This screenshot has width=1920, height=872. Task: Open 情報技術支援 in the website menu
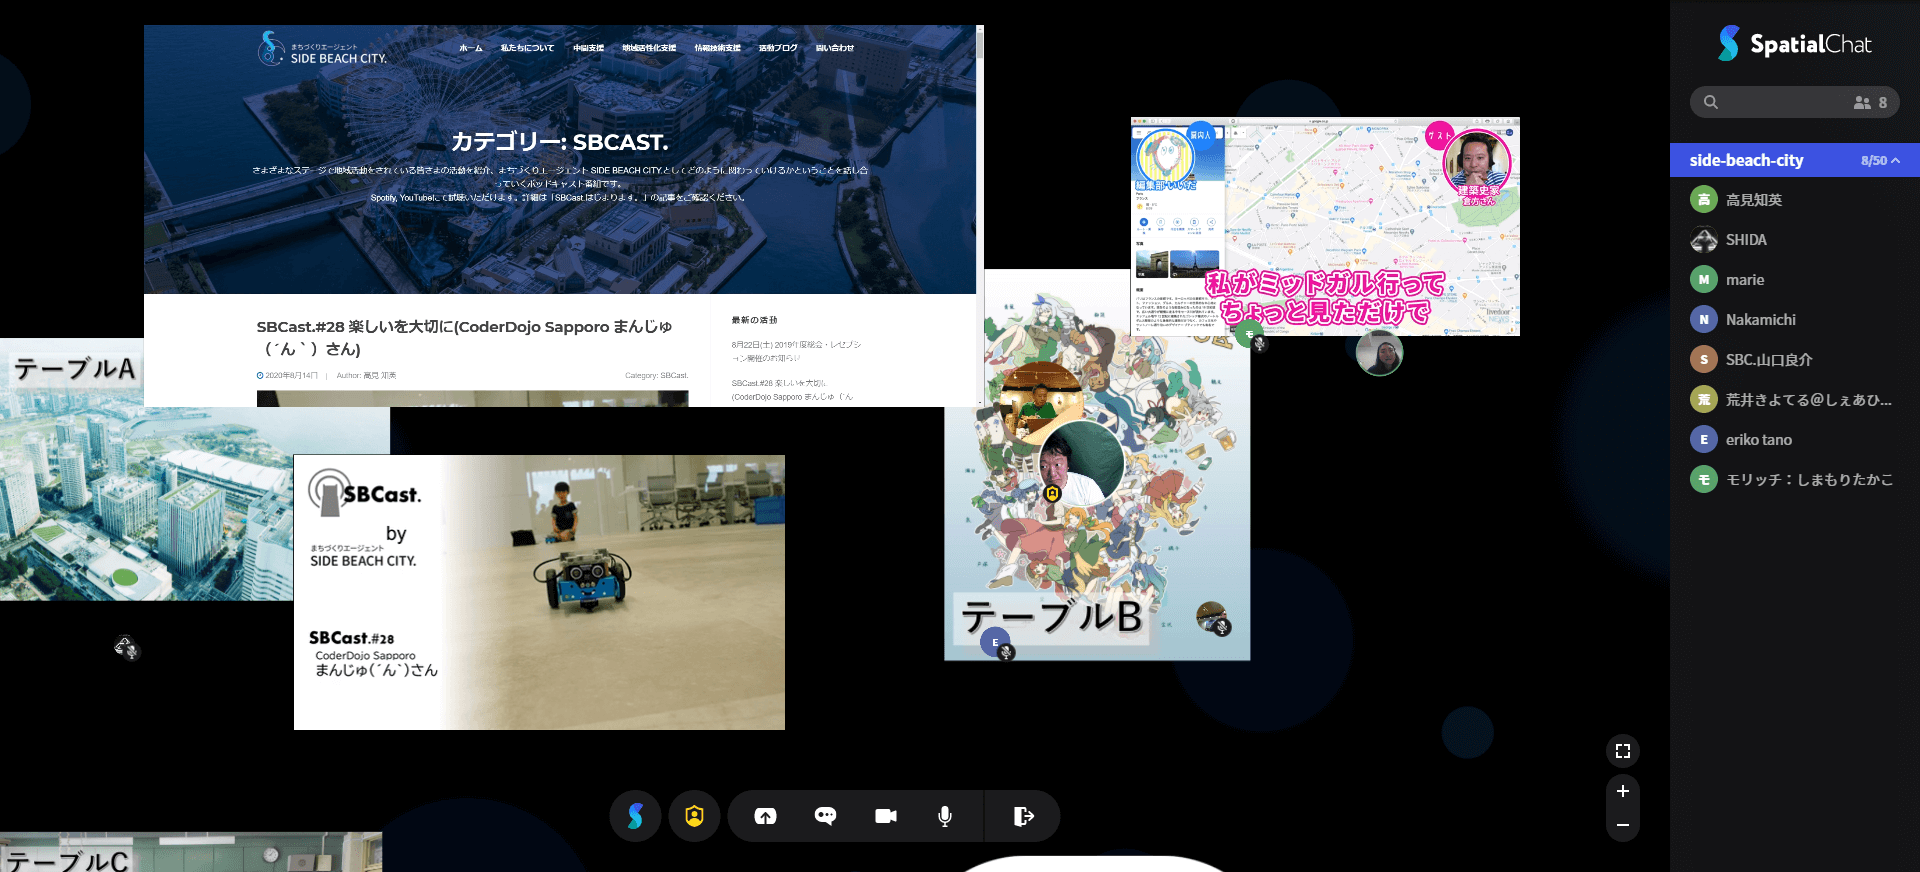coord(718,48)
